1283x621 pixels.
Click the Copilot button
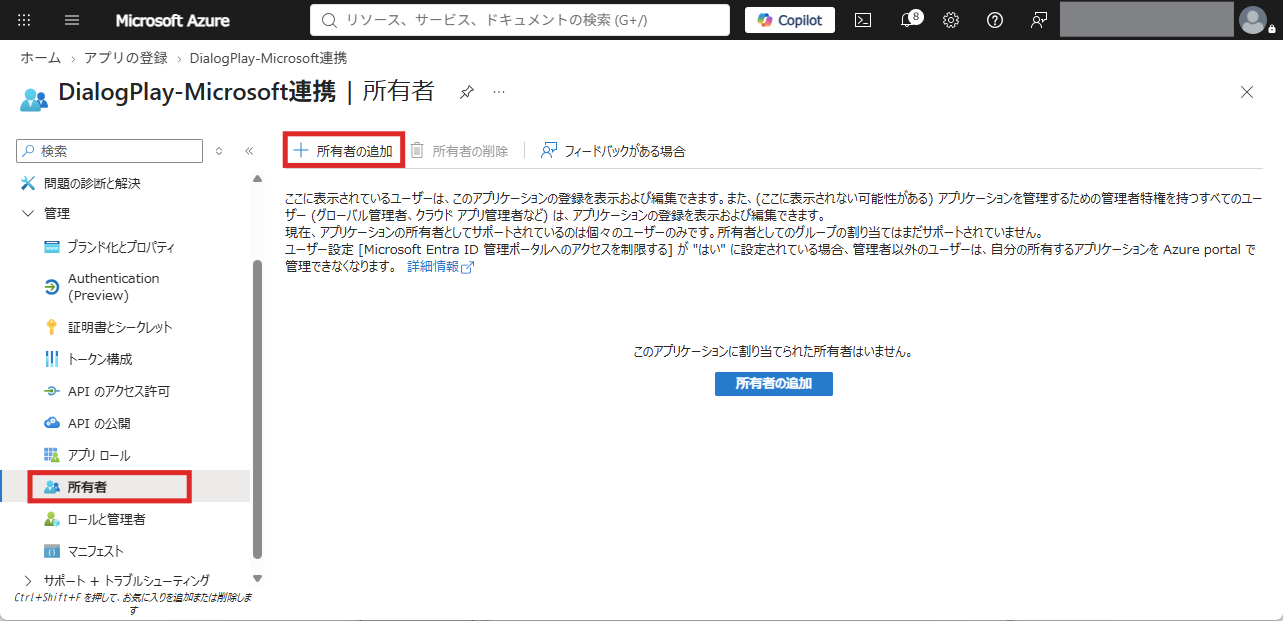click(x=790, y=20)
